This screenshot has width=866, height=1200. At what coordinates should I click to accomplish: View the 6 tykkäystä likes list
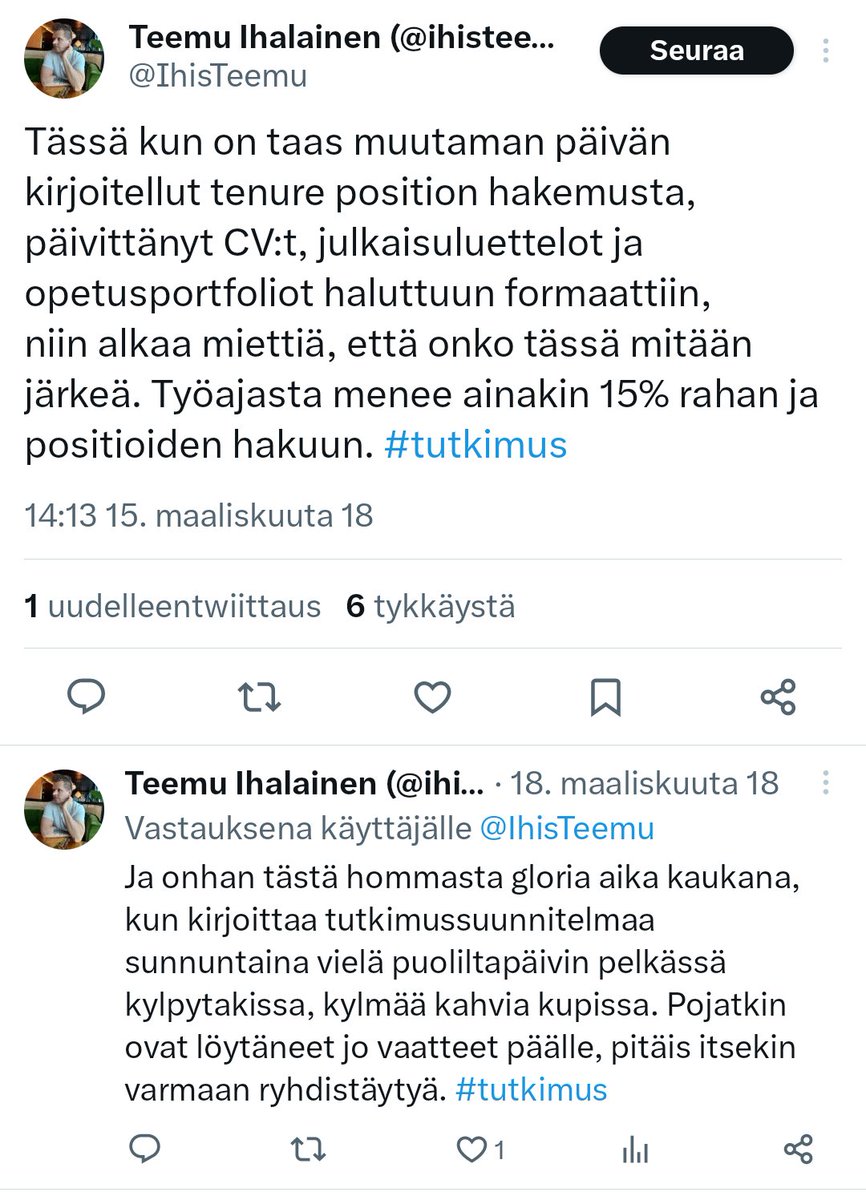point(430,606)
